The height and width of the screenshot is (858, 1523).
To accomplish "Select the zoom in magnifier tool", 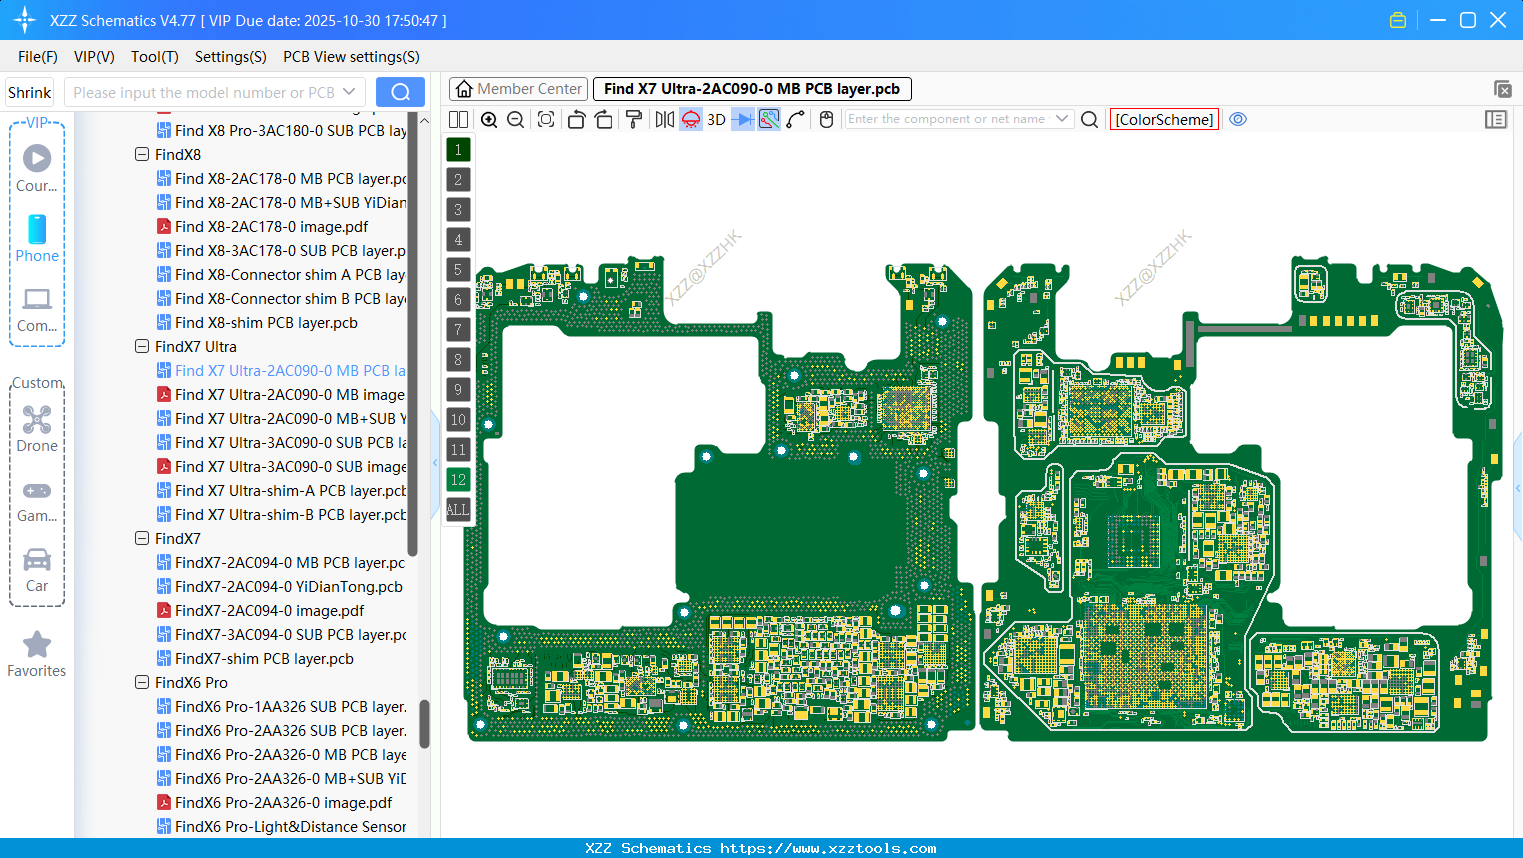I will (x=489, y=119).
